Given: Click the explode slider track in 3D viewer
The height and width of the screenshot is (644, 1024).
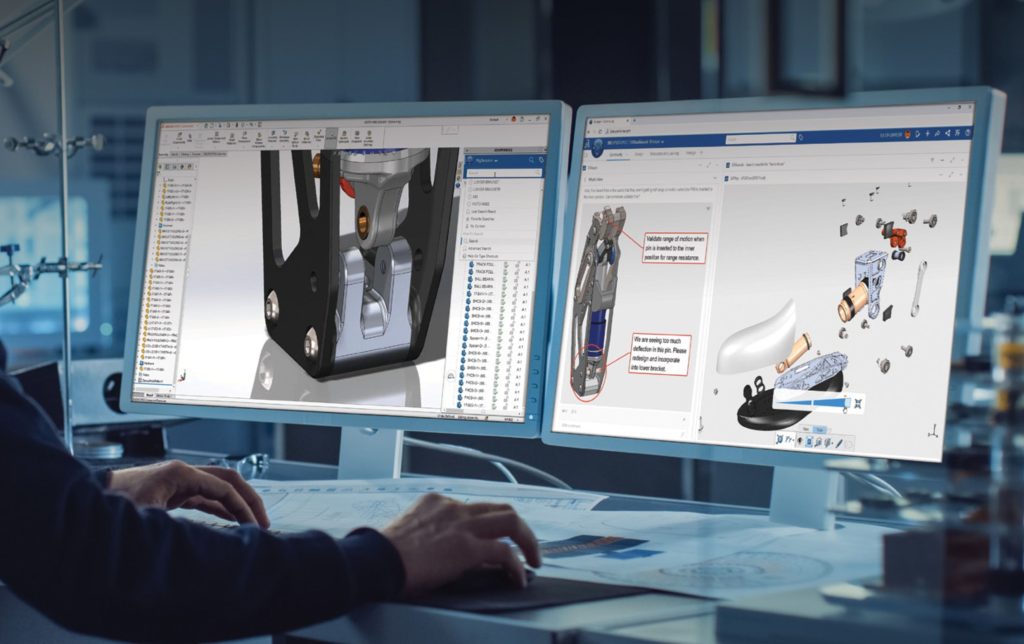Looking at the screenshot, I should 810,403.
